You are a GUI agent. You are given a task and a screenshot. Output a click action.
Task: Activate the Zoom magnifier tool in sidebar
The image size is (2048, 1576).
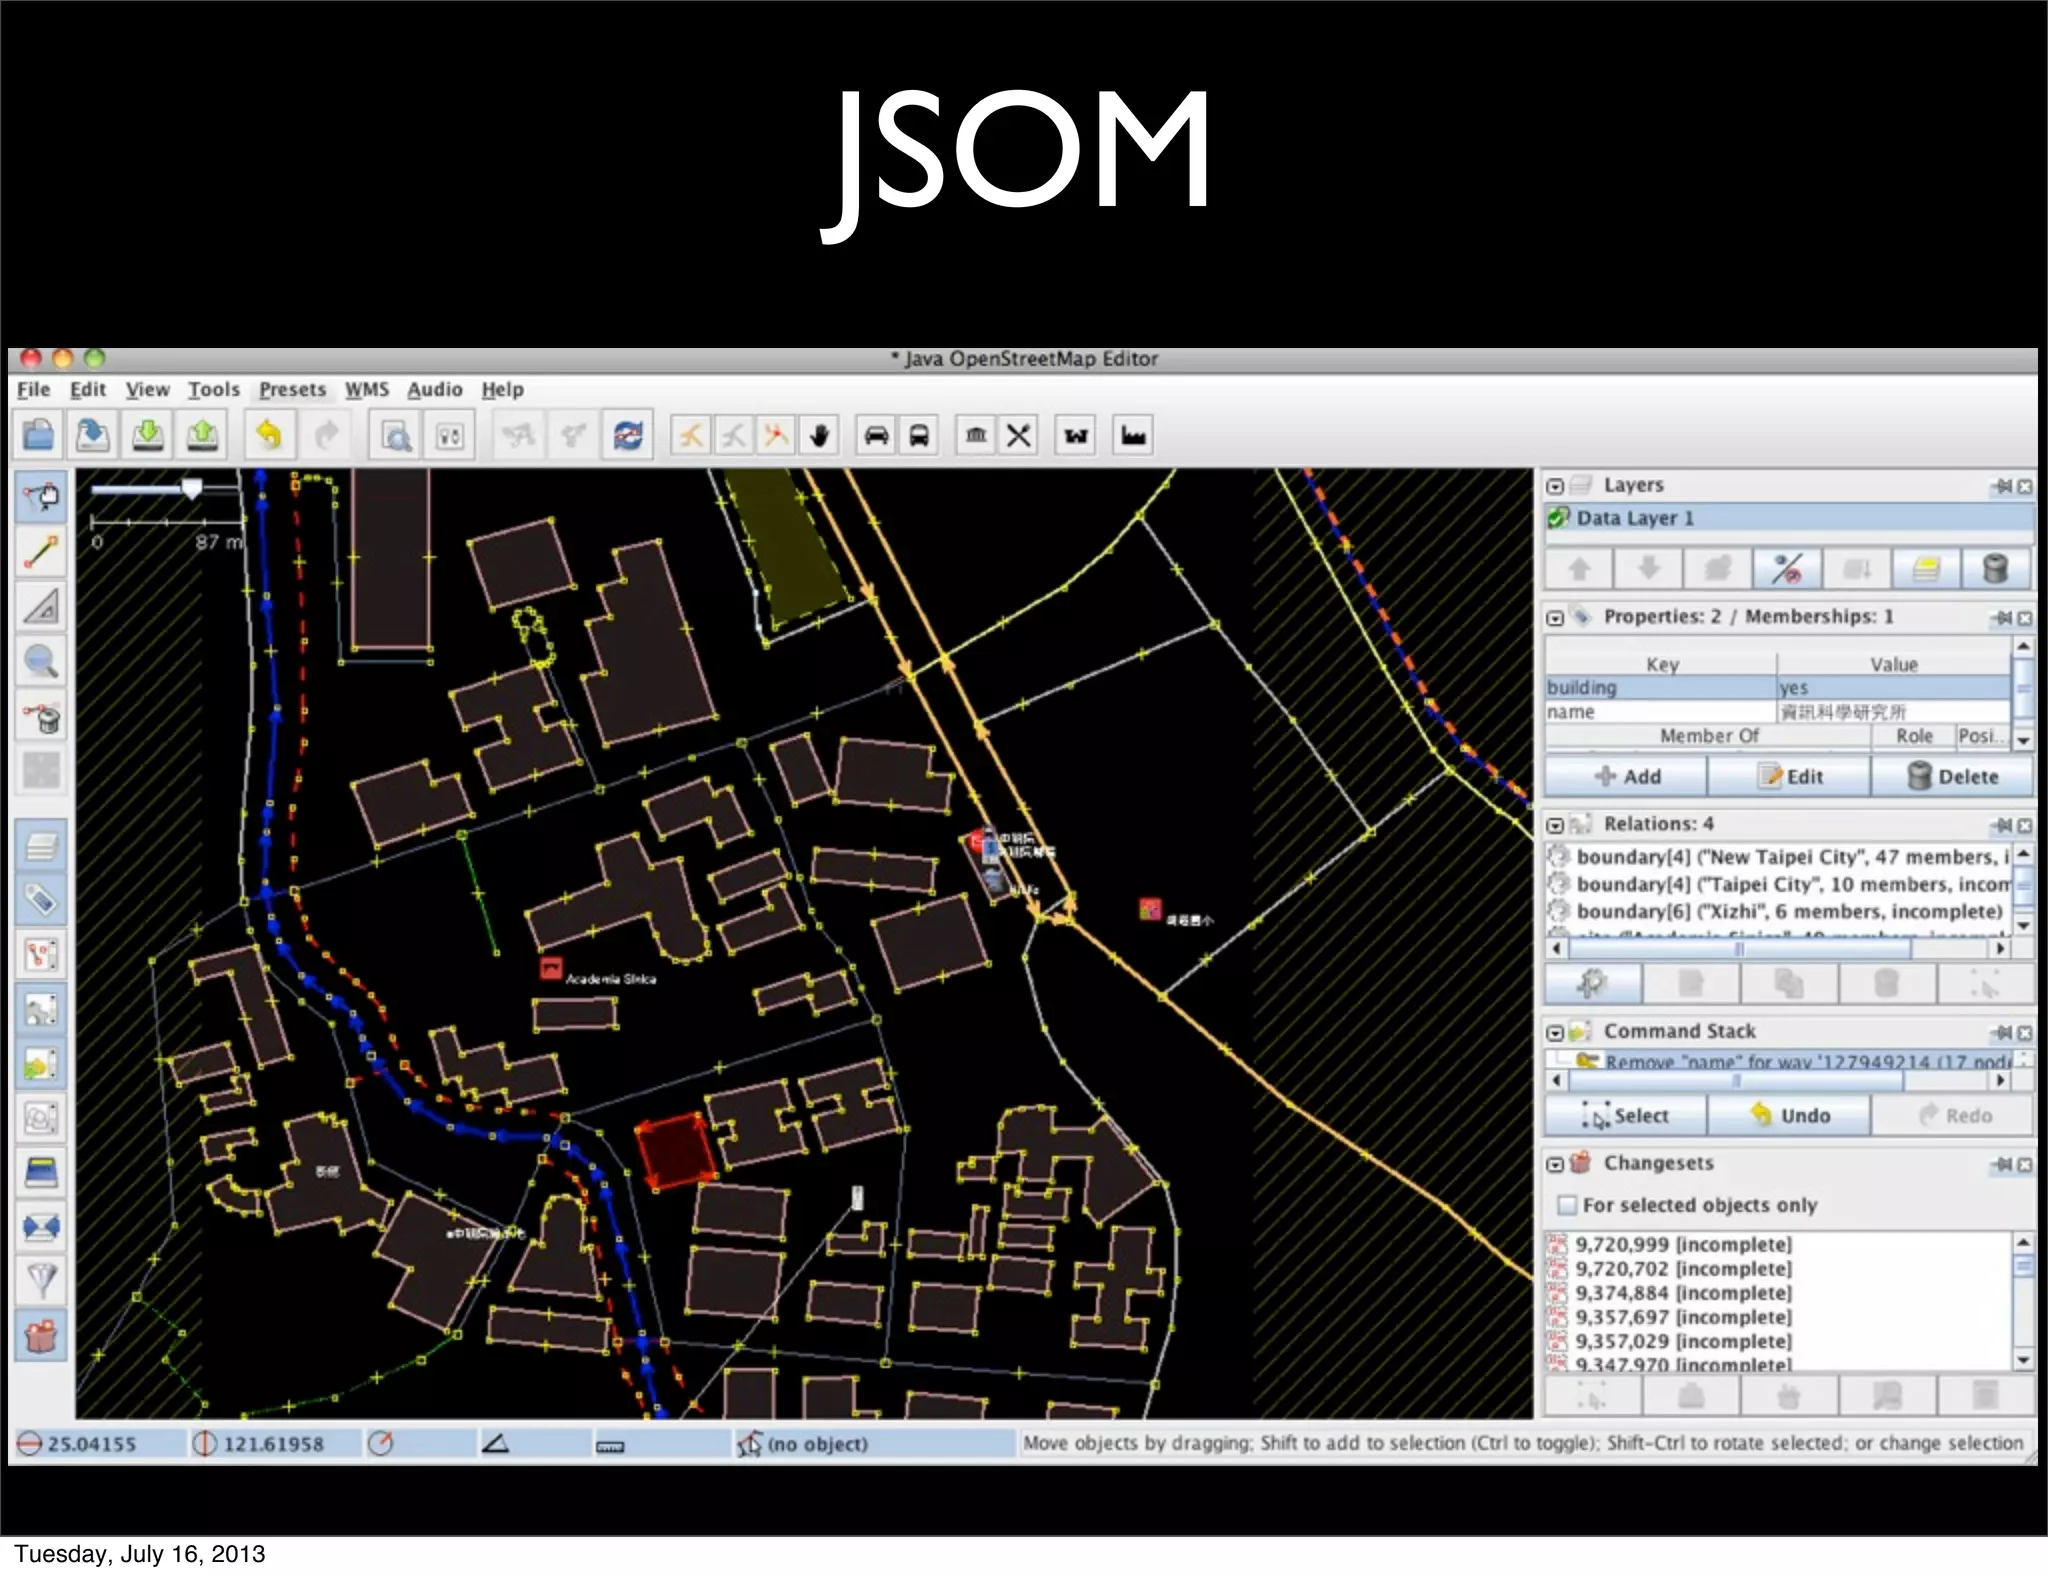(41, 661)
